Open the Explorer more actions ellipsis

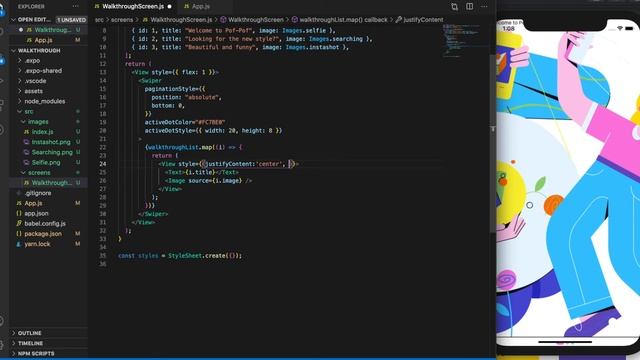click(76, 7)
